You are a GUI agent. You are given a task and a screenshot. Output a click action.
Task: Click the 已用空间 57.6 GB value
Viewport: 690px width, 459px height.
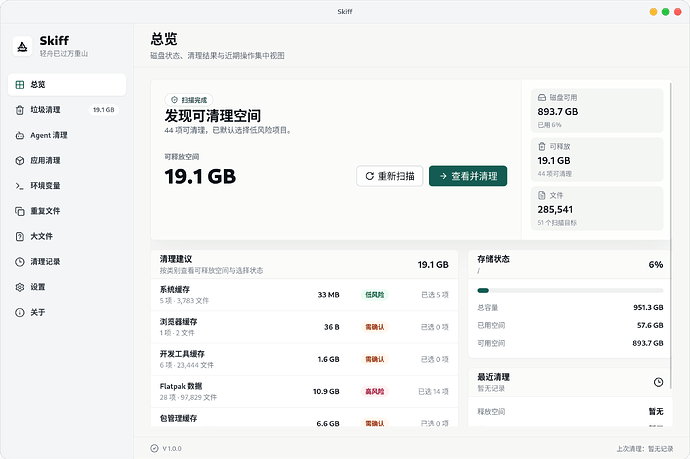click(x=650, y=325)
